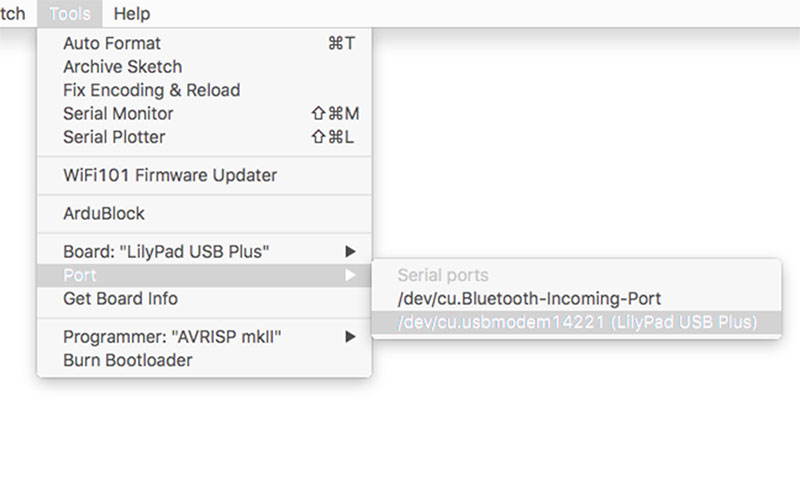Run Auto Format on the sketch
800x480 pixels.
112,43
